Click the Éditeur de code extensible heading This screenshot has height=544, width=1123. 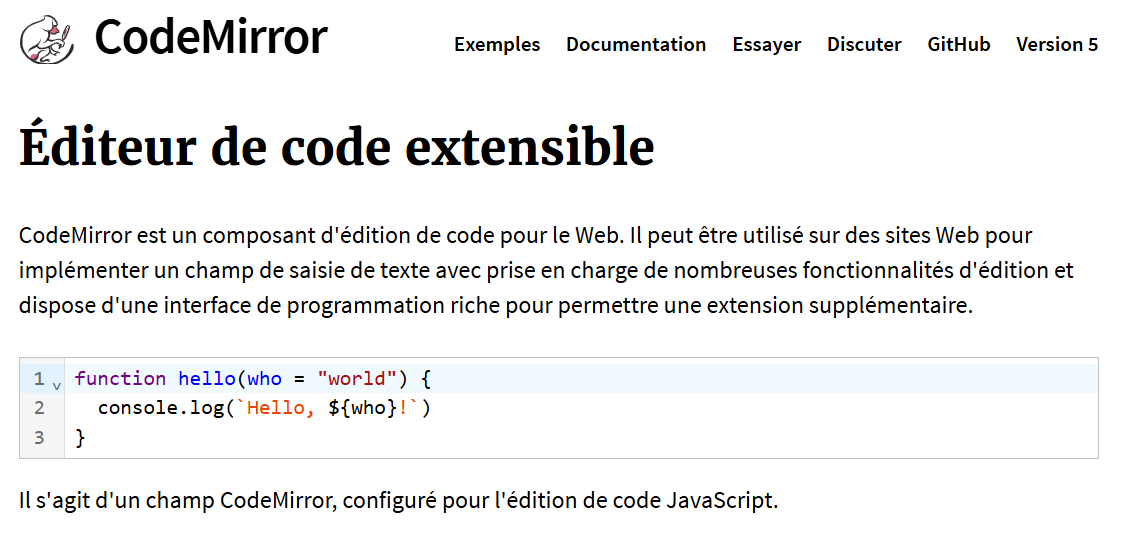[x=337, y=145]
